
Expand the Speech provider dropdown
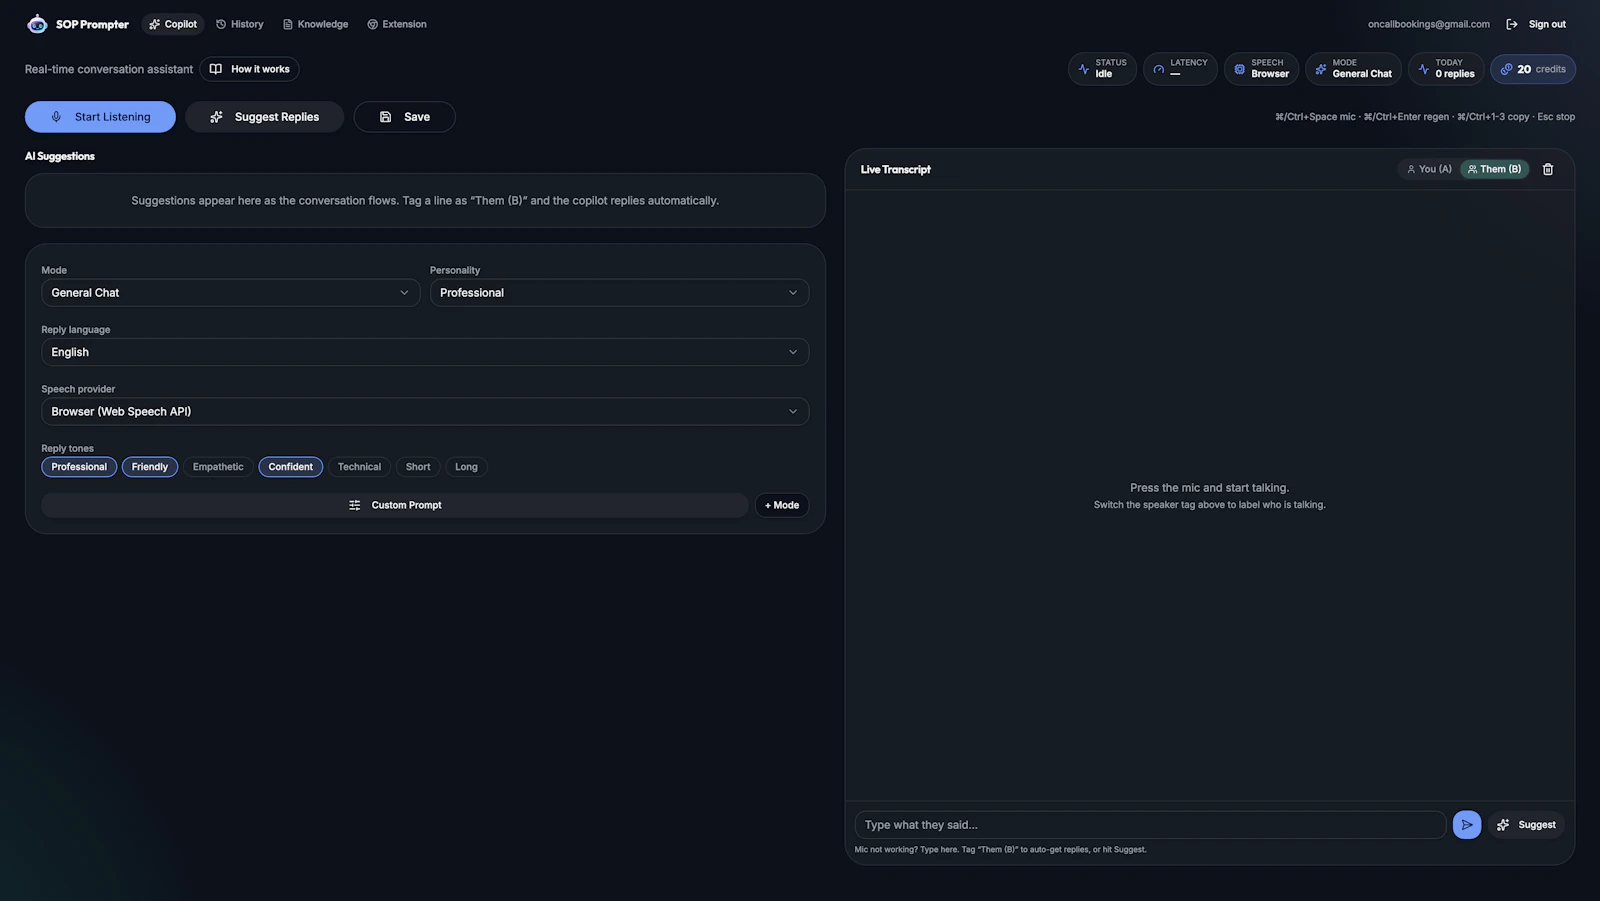point(425,411)
